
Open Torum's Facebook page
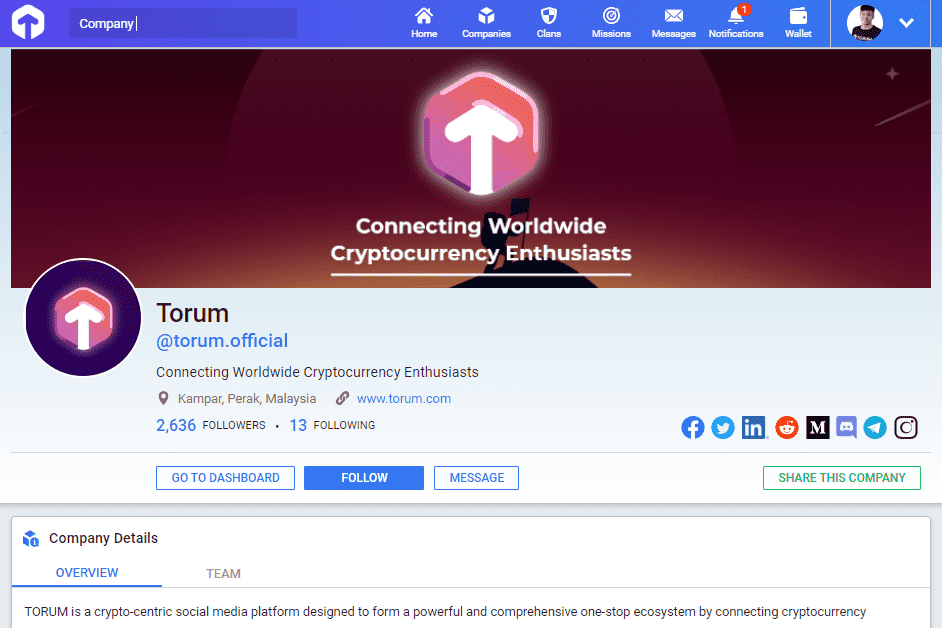click(693, 427)
